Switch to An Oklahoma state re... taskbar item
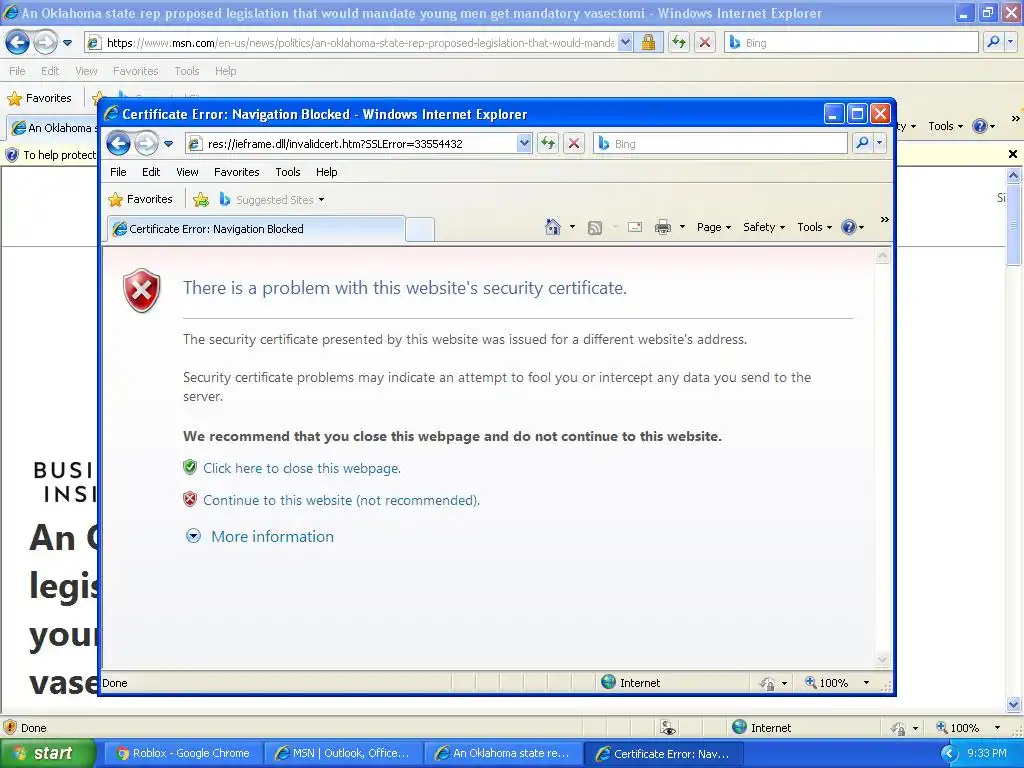 click(x=504, y=753)
